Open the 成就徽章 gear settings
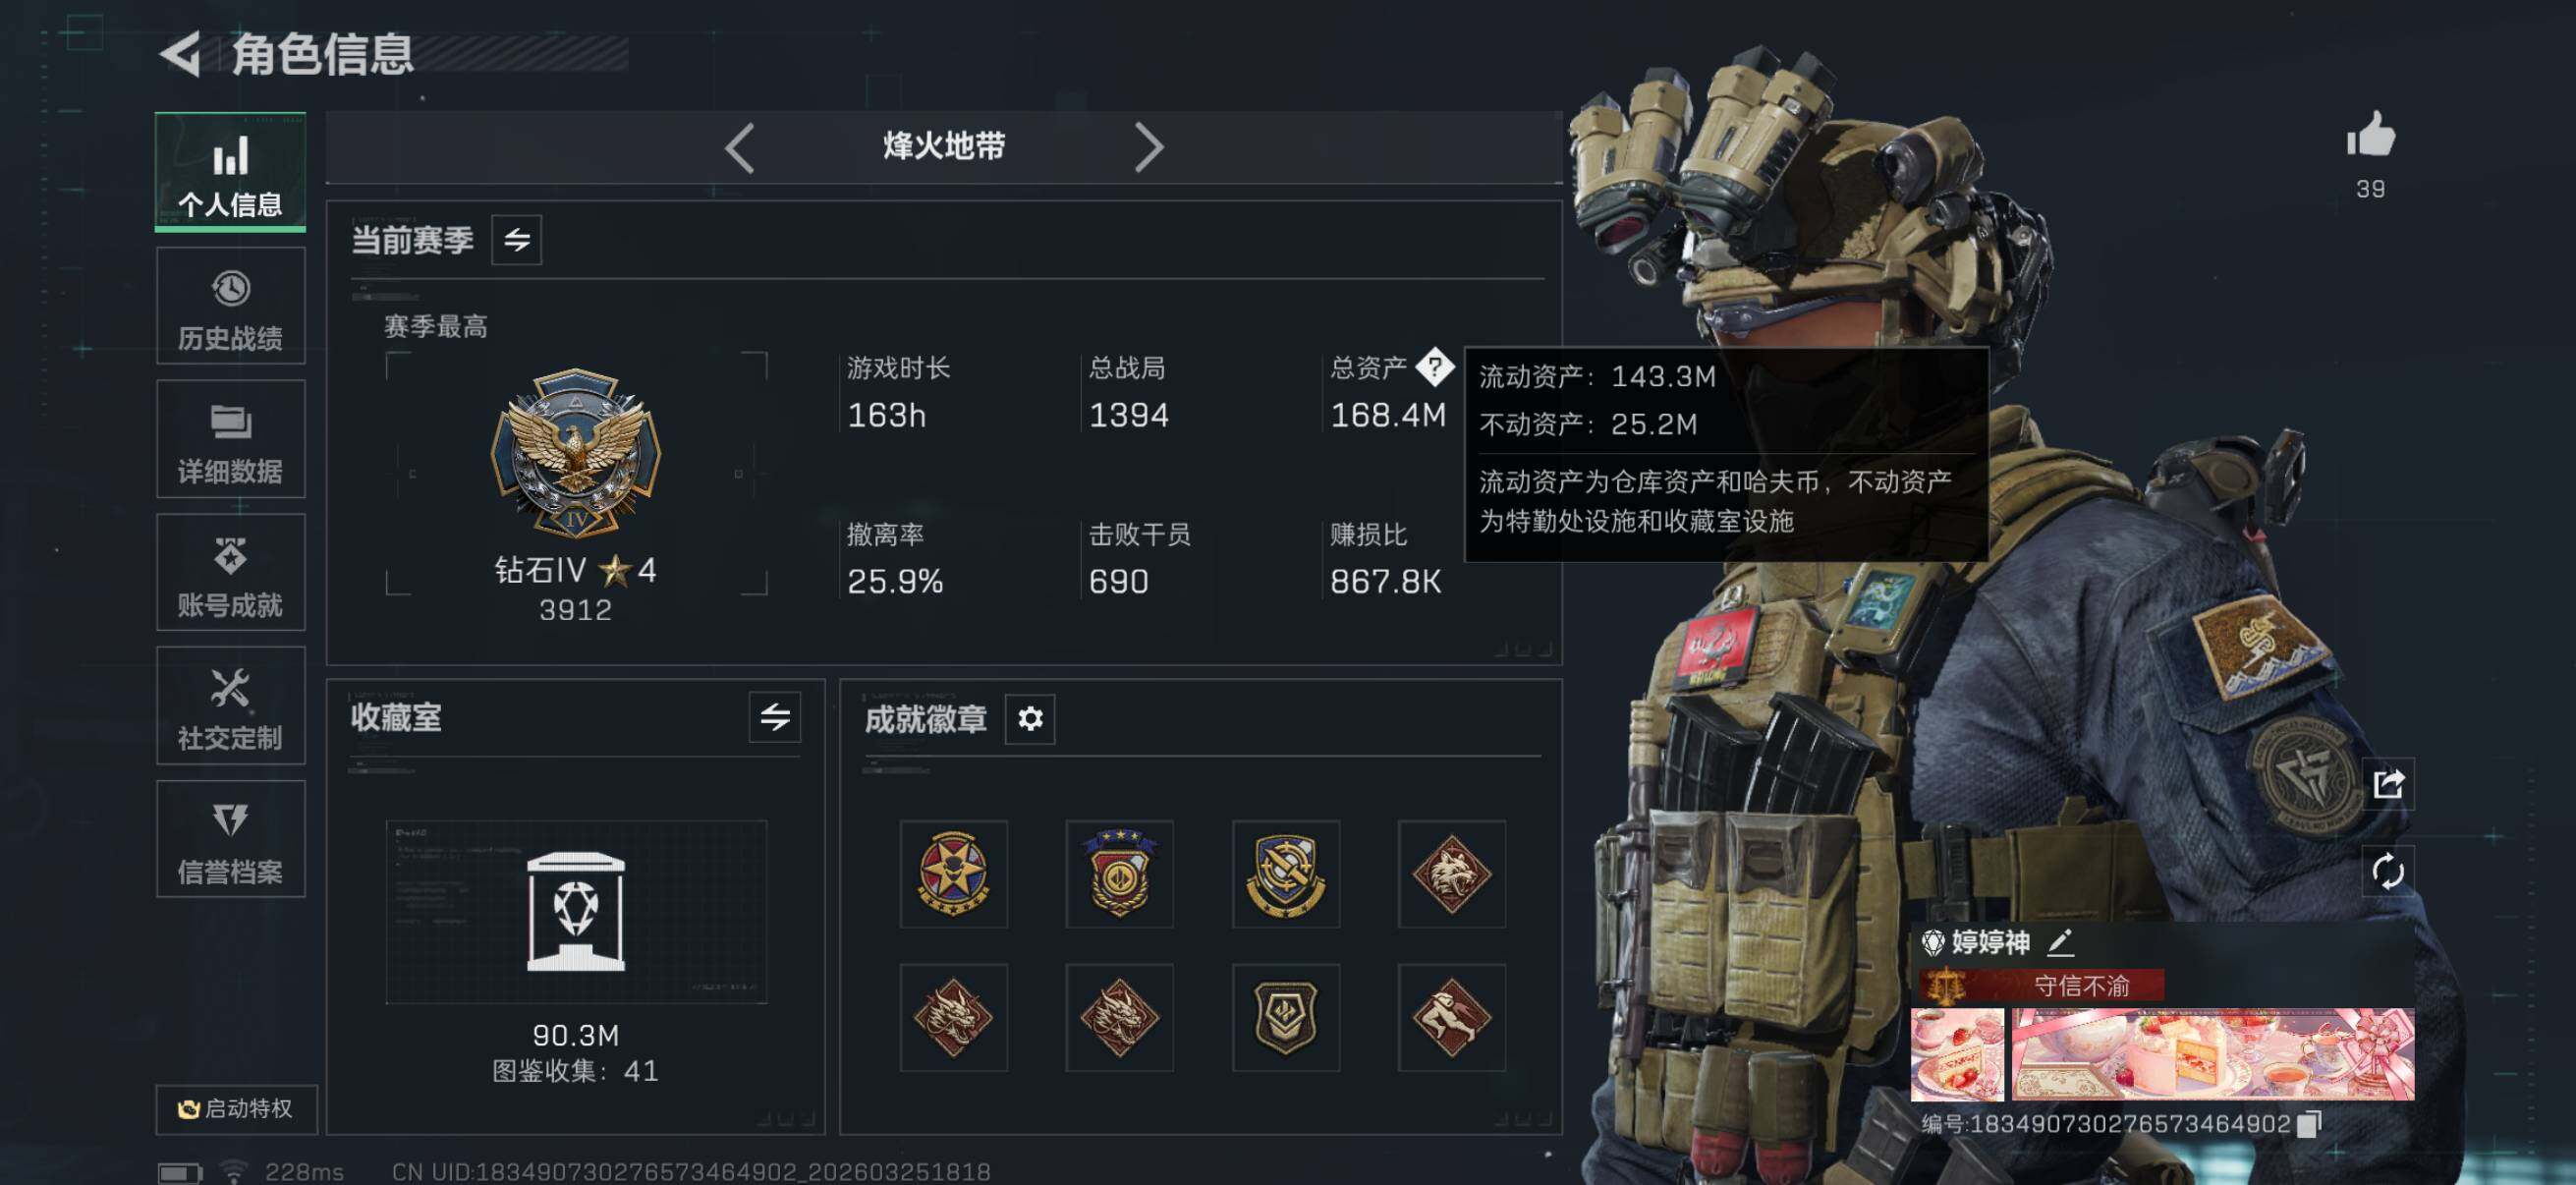Image resolution: width=2576 pixels, height=1185 pixels. (1030, 718)
